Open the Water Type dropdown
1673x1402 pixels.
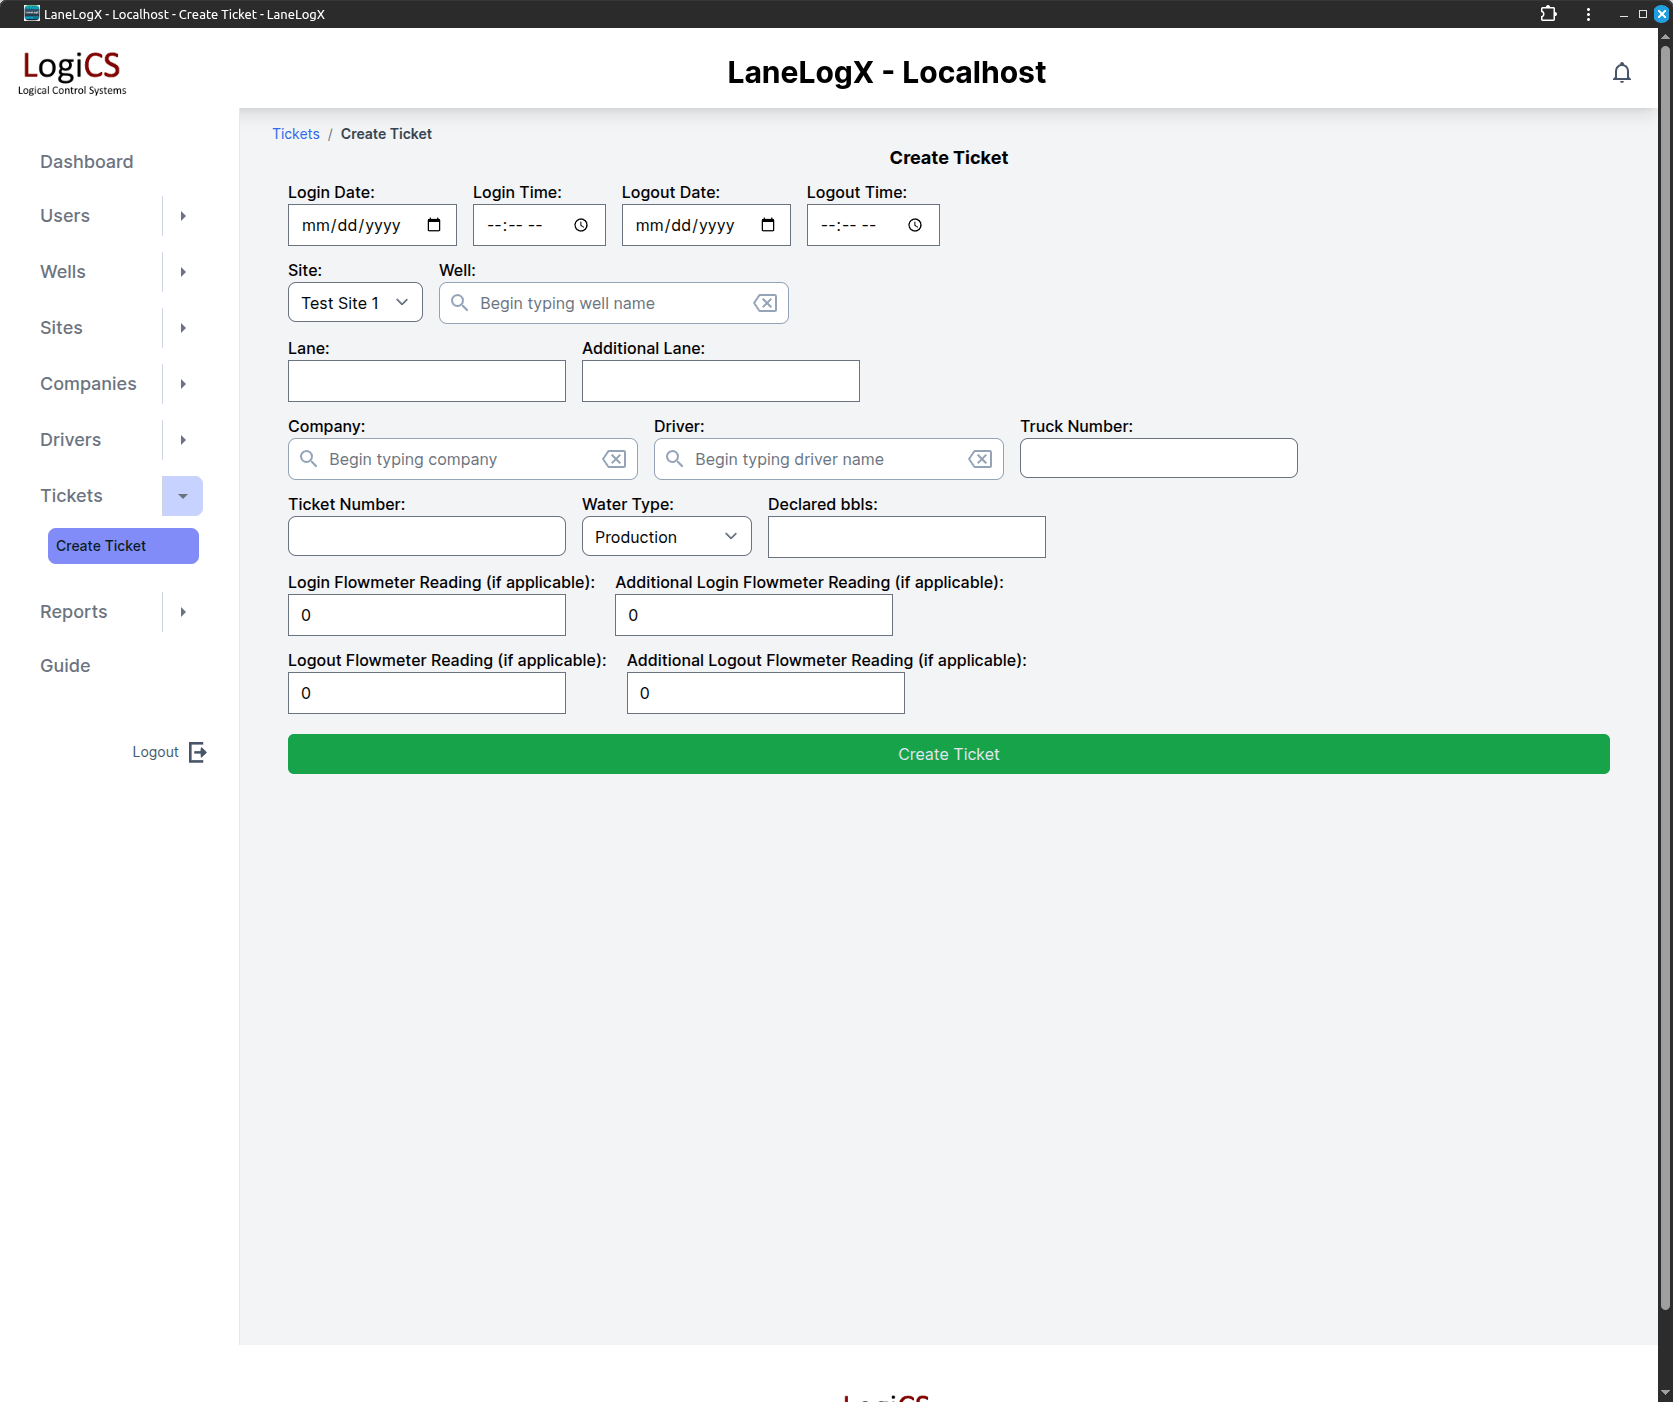[x=666, y=537]
